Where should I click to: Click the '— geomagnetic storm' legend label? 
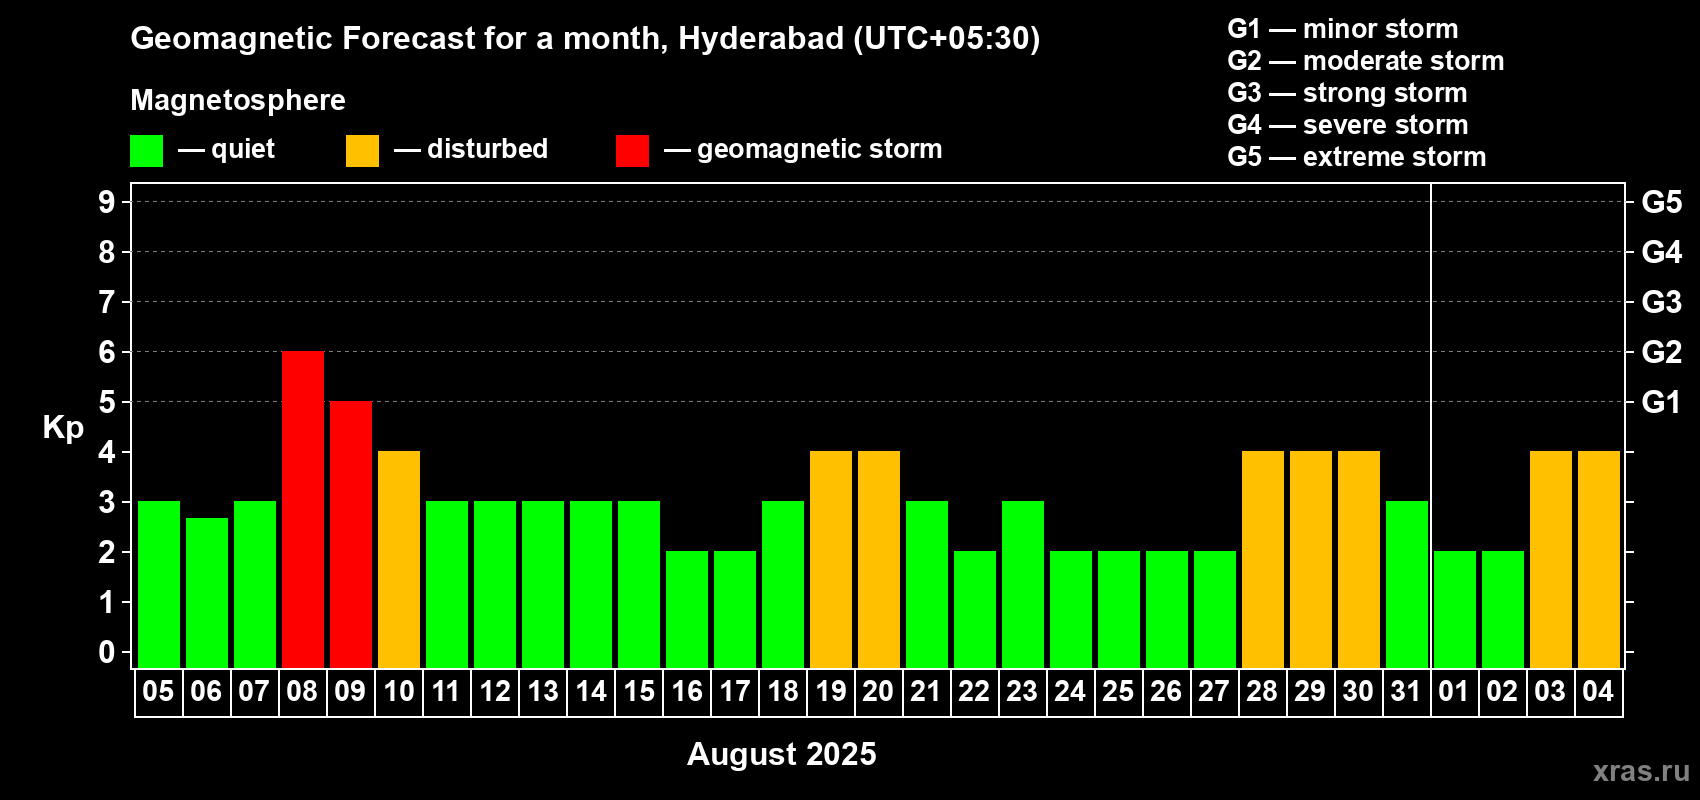803,149
